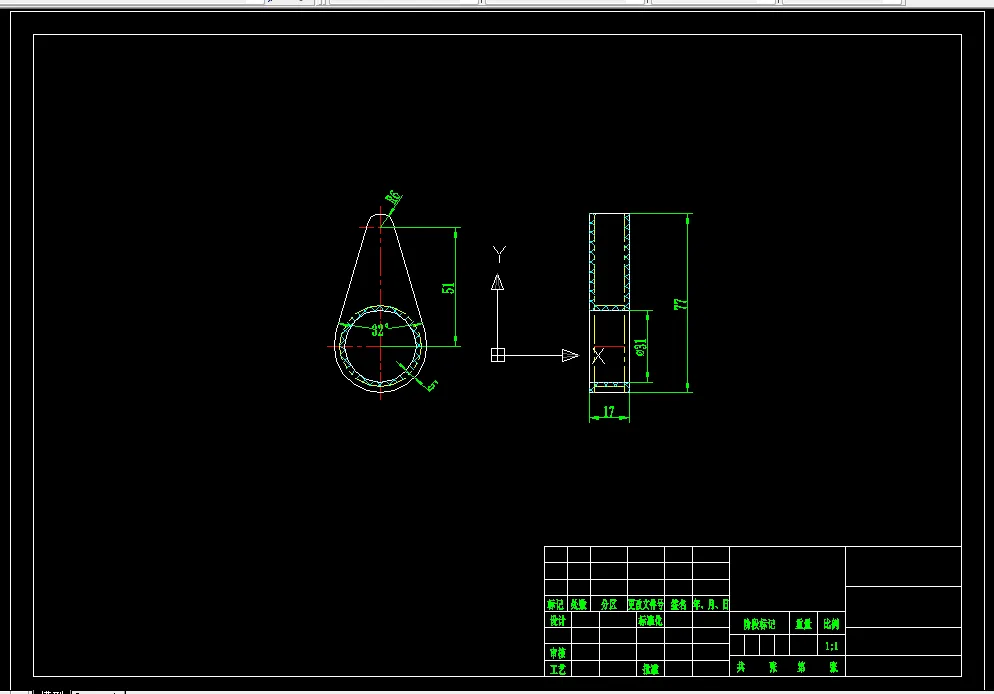Click the 标准化 label in title block

[650, 620]
